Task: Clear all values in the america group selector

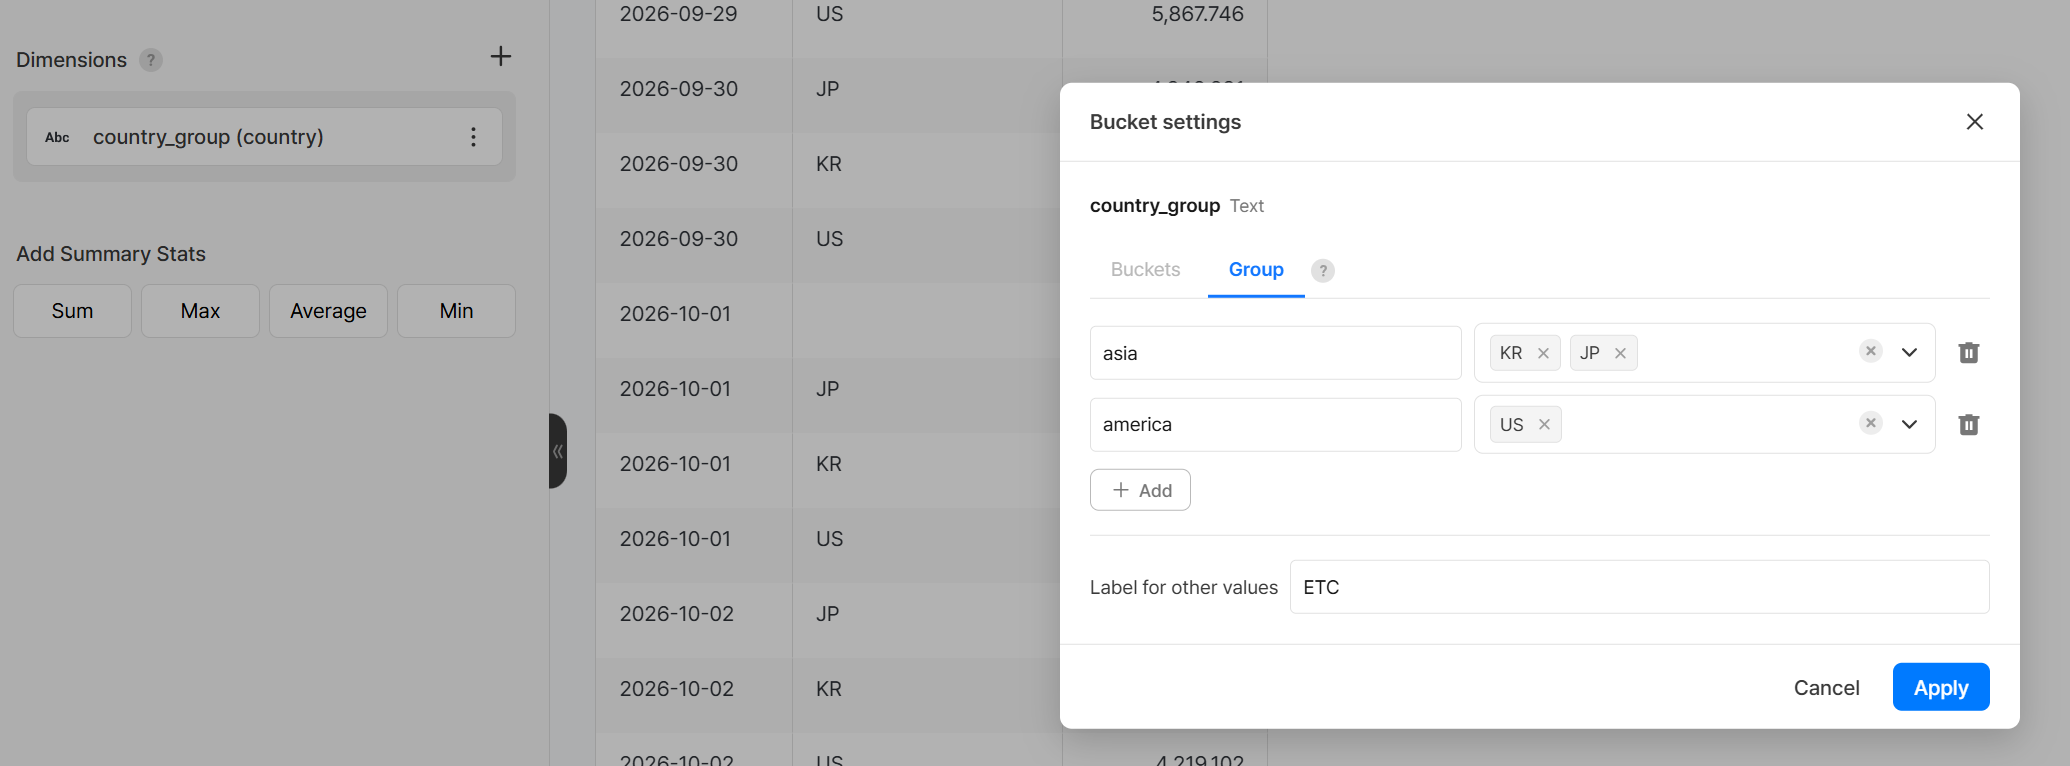Action: coord(1870,423)
